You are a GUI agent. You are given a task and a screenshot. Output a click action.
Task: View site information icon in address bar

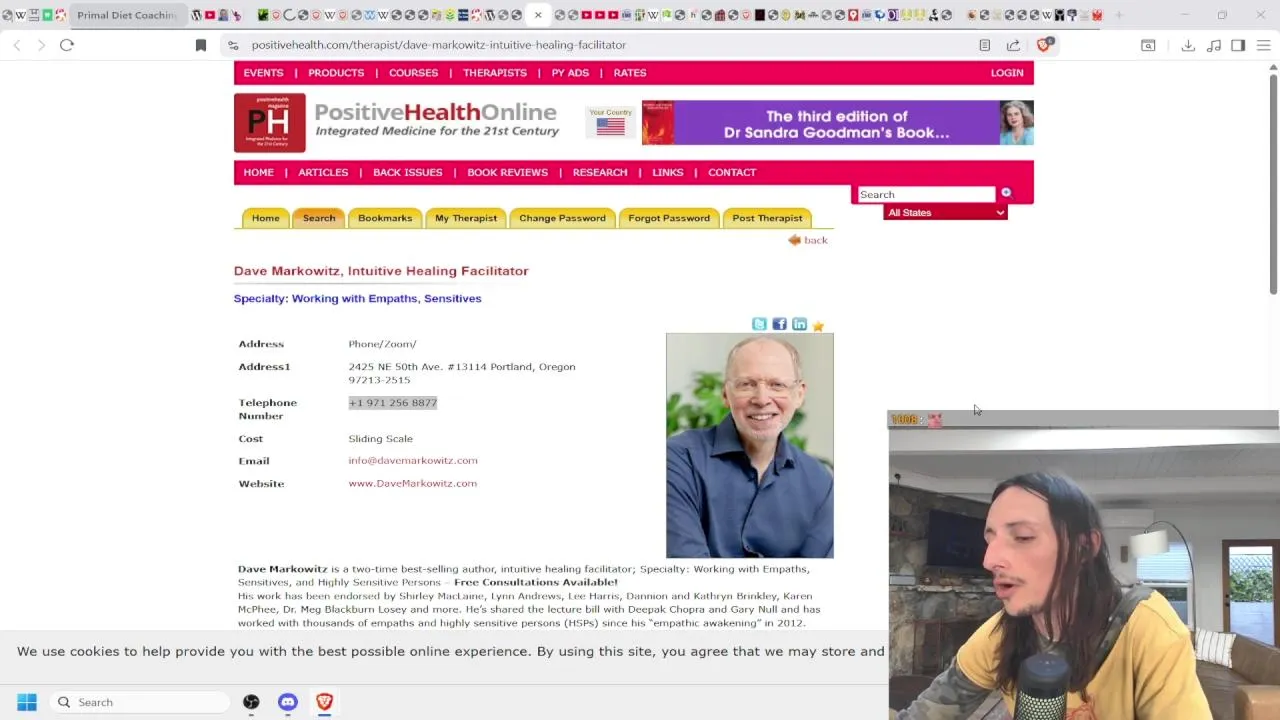(x=233, y=45)
